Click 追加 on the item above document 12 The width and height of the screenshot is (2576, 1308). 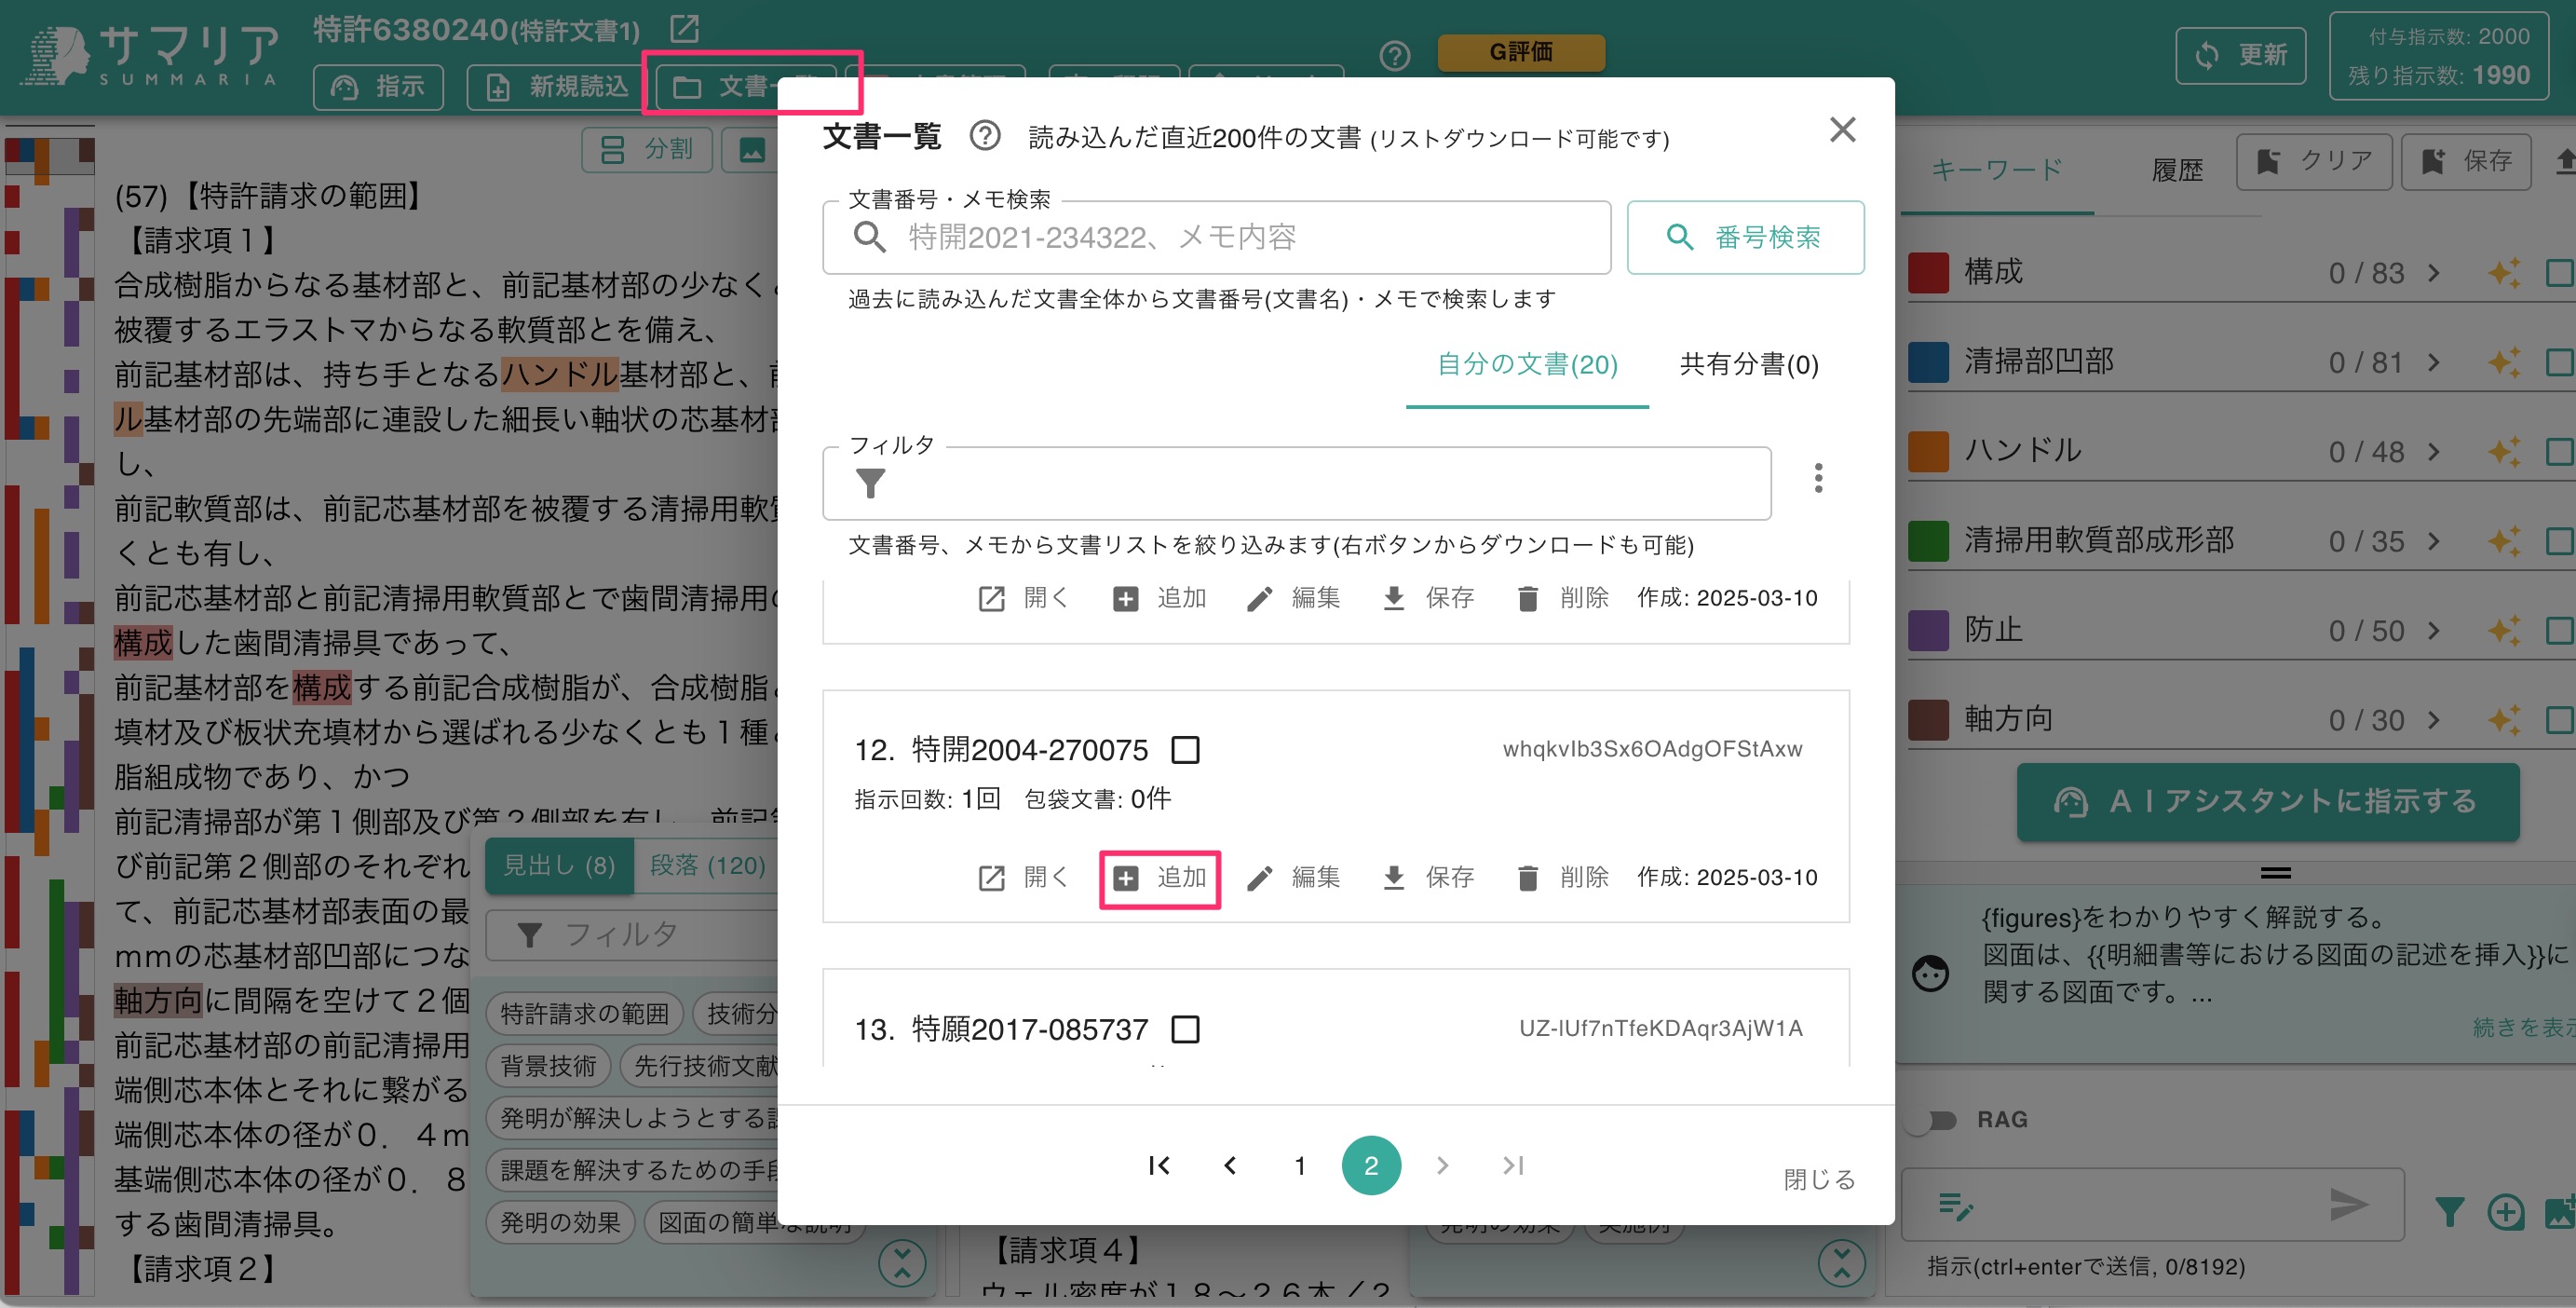1160,598
